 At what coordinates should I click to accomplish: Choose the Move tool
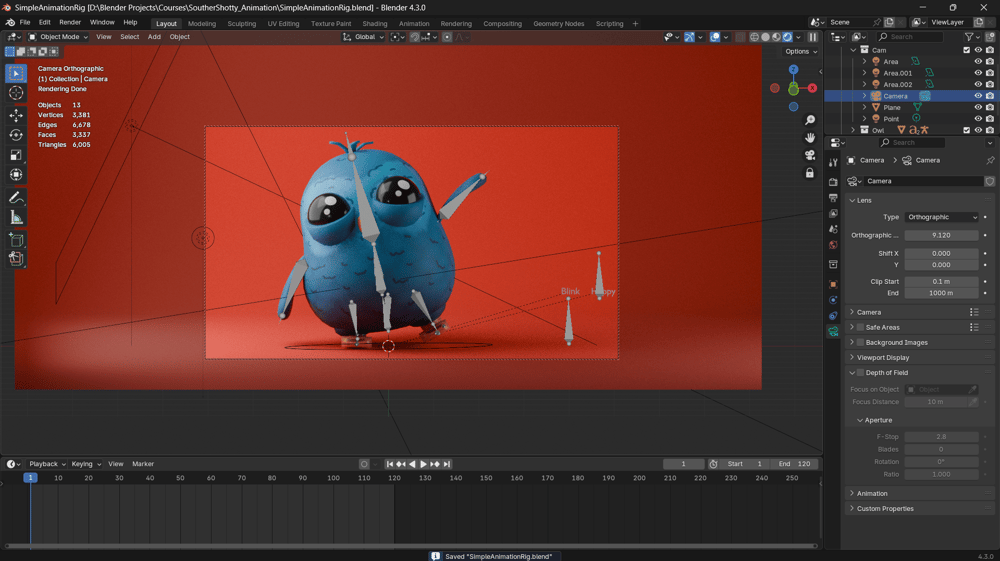(x=17, y=115)
